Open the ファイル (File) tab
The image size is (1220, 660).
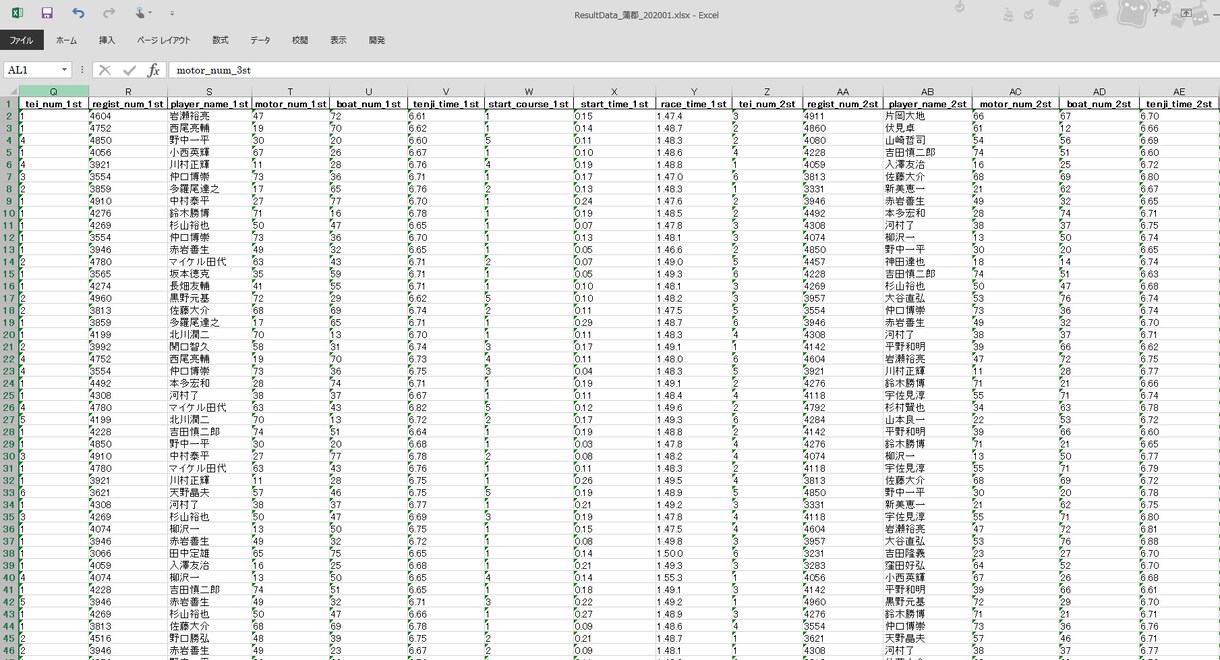tap(21, 40)
